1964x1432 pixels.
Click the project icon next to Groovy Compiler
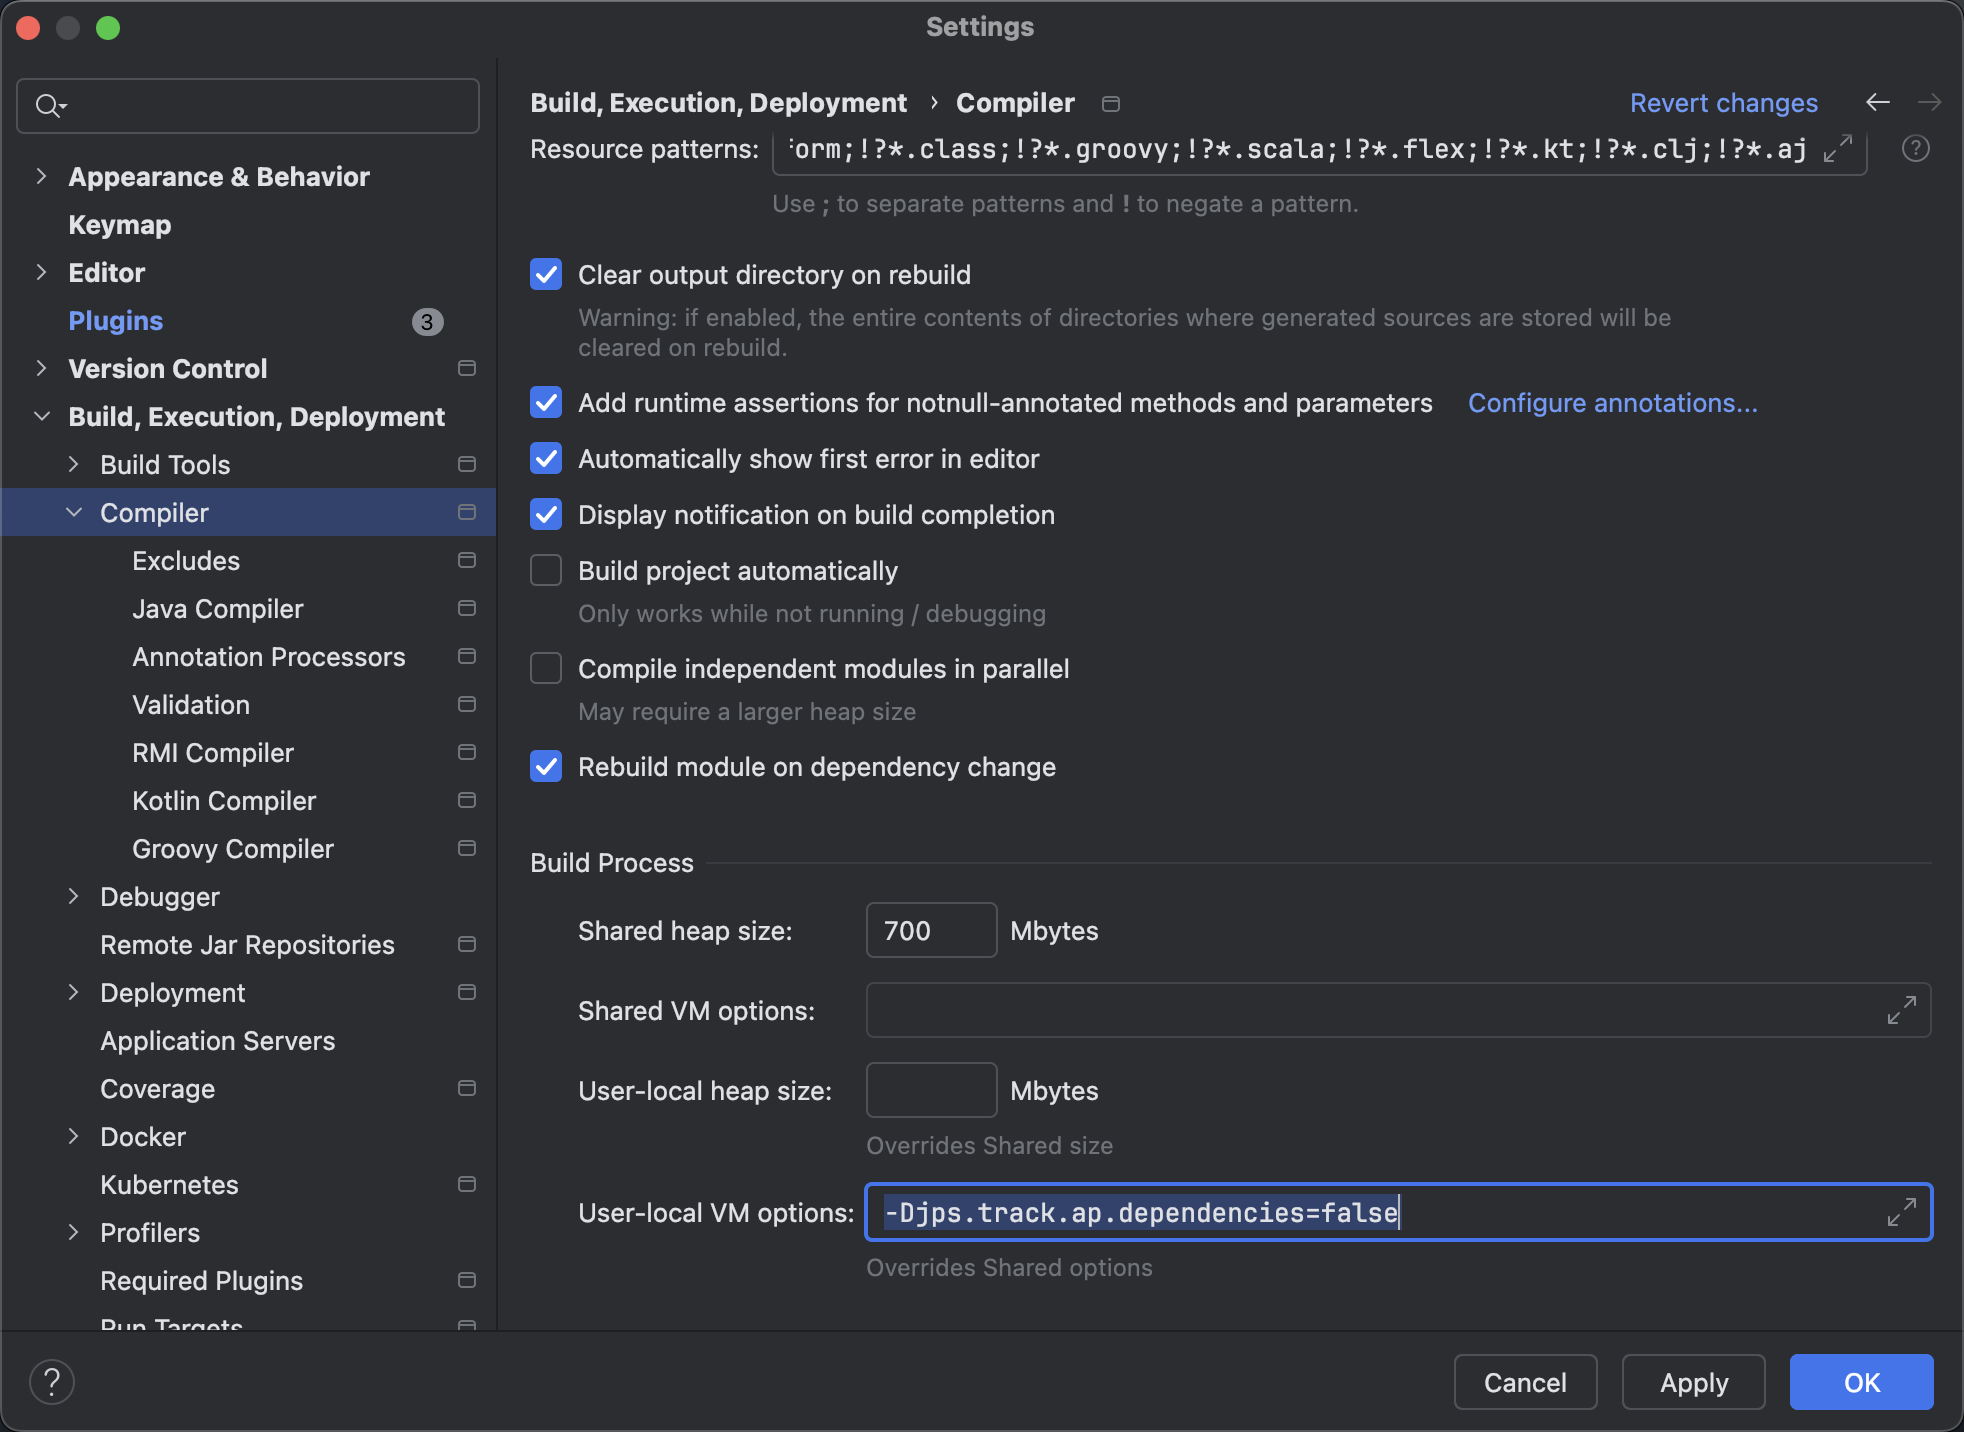[466, 848]
